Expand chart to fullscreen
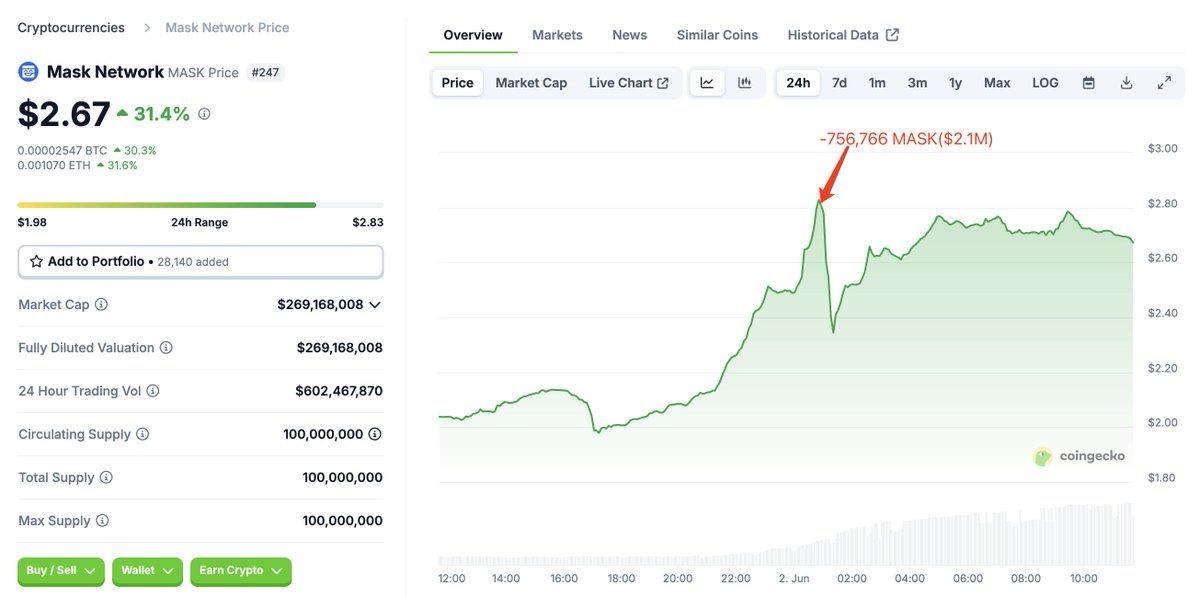The image size is (1200, 597). 1164,83
